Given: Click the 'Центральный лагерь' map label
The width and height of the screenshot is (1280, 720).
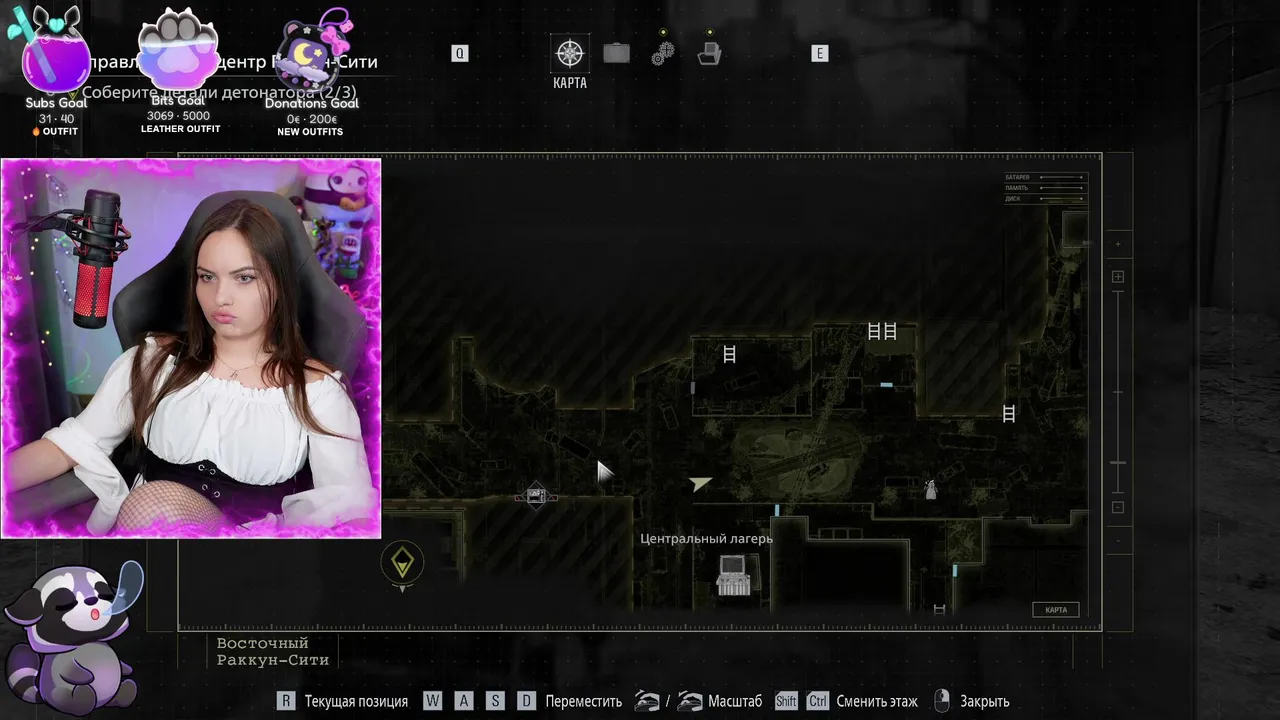Looking at the screenshot, I should [706, 539].
